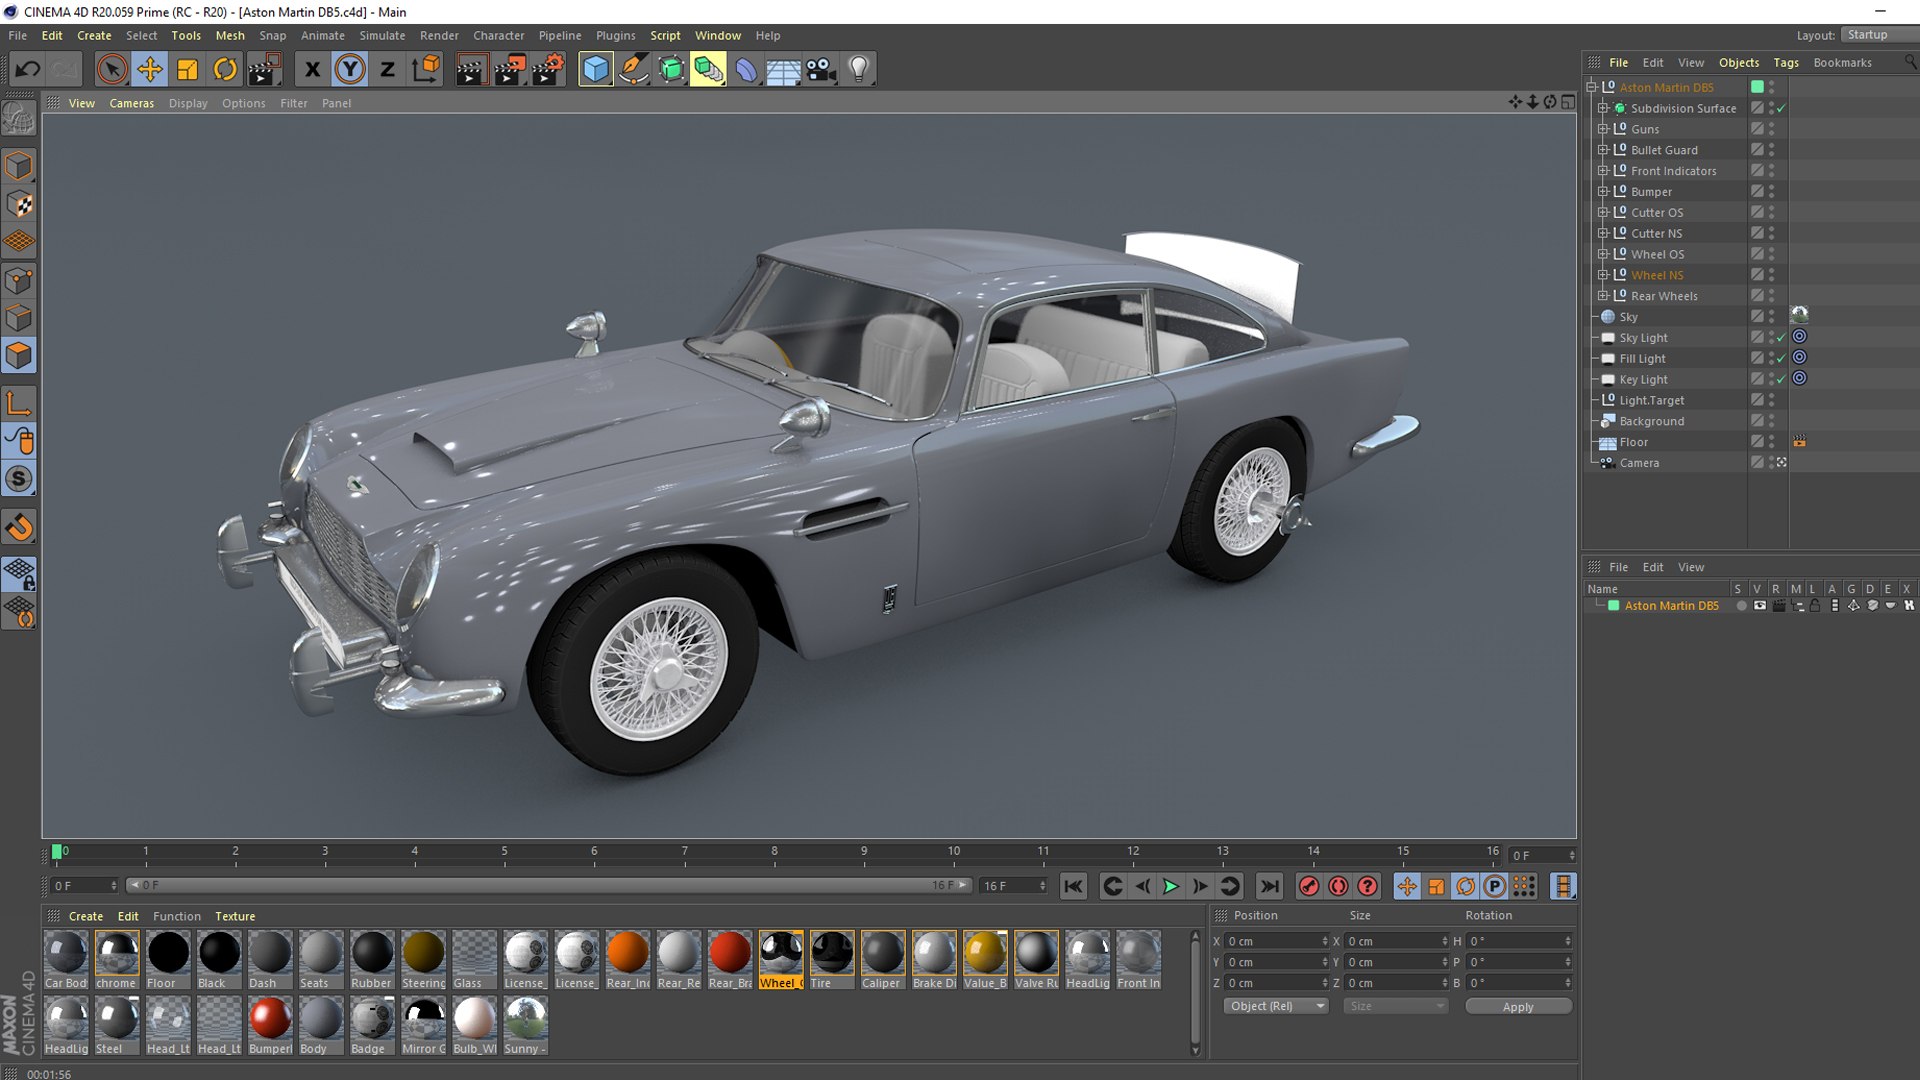Image resolution: width=1920 pixels, height=1080 pixels.
Task: Open the Layout Startup dropdown
Action: pos(1878,35)
